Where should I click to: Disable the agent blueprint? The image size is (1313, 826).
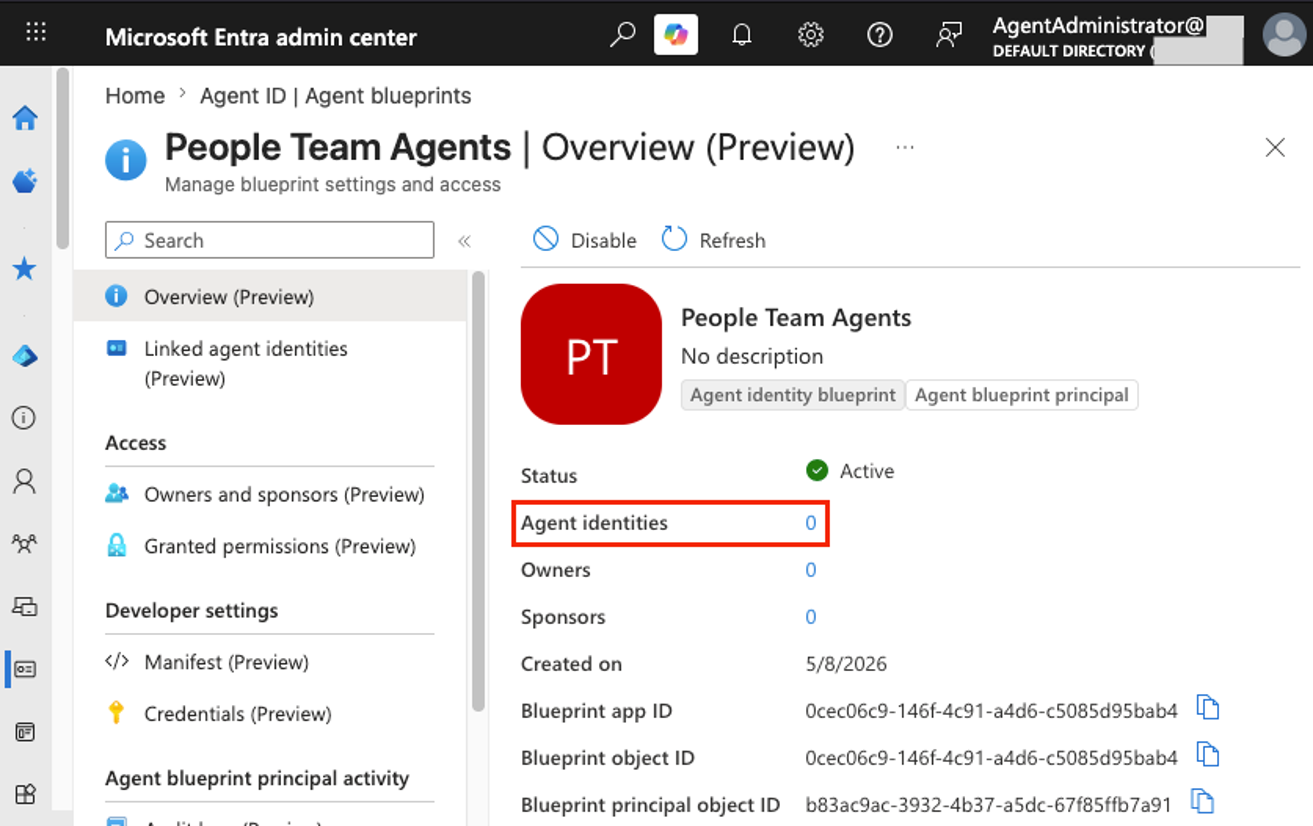click(x=585, y=240)
